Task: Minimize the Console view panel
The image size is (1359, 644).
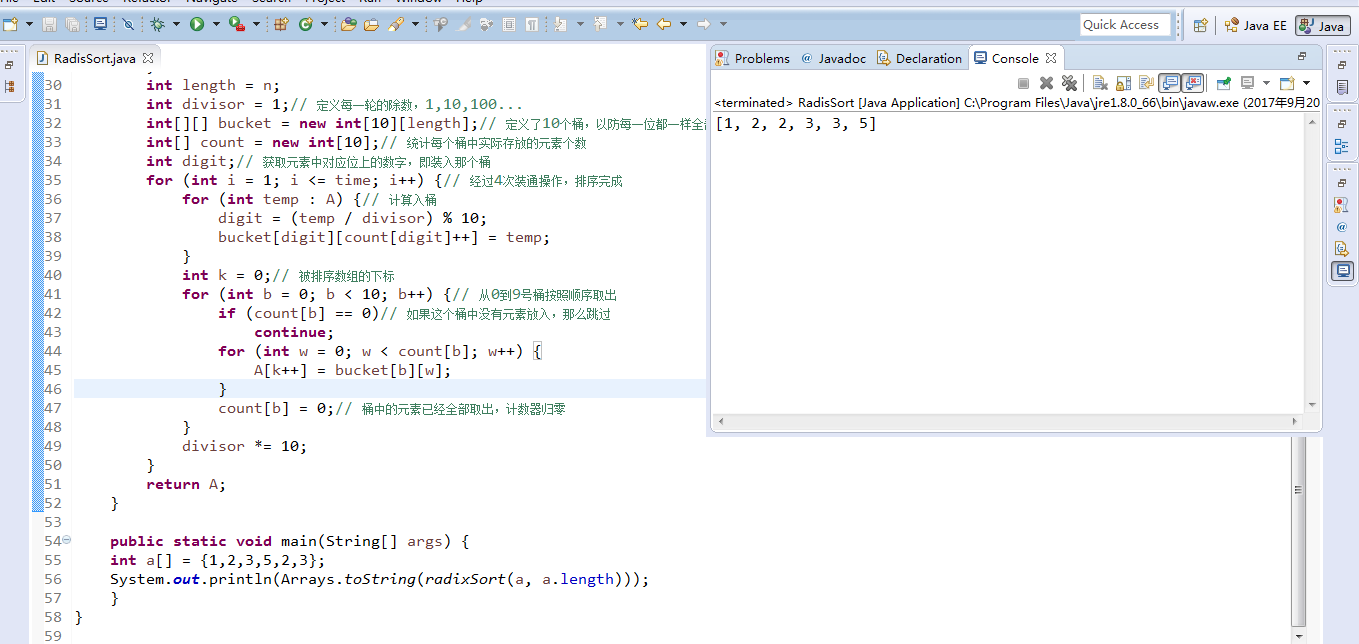Action: tap(1302, 57)
